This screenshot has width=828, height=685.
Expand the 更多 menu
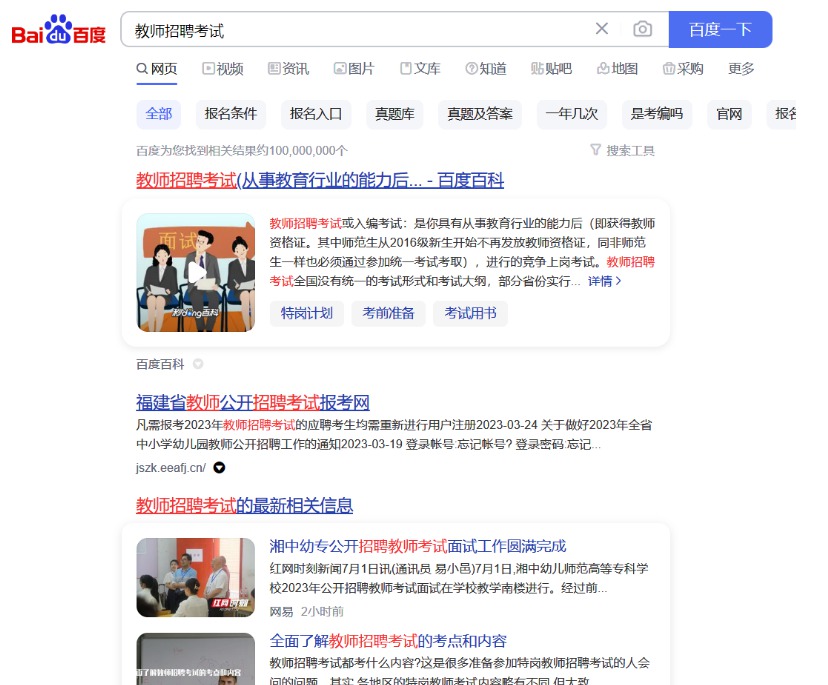[x=741, y=69]
